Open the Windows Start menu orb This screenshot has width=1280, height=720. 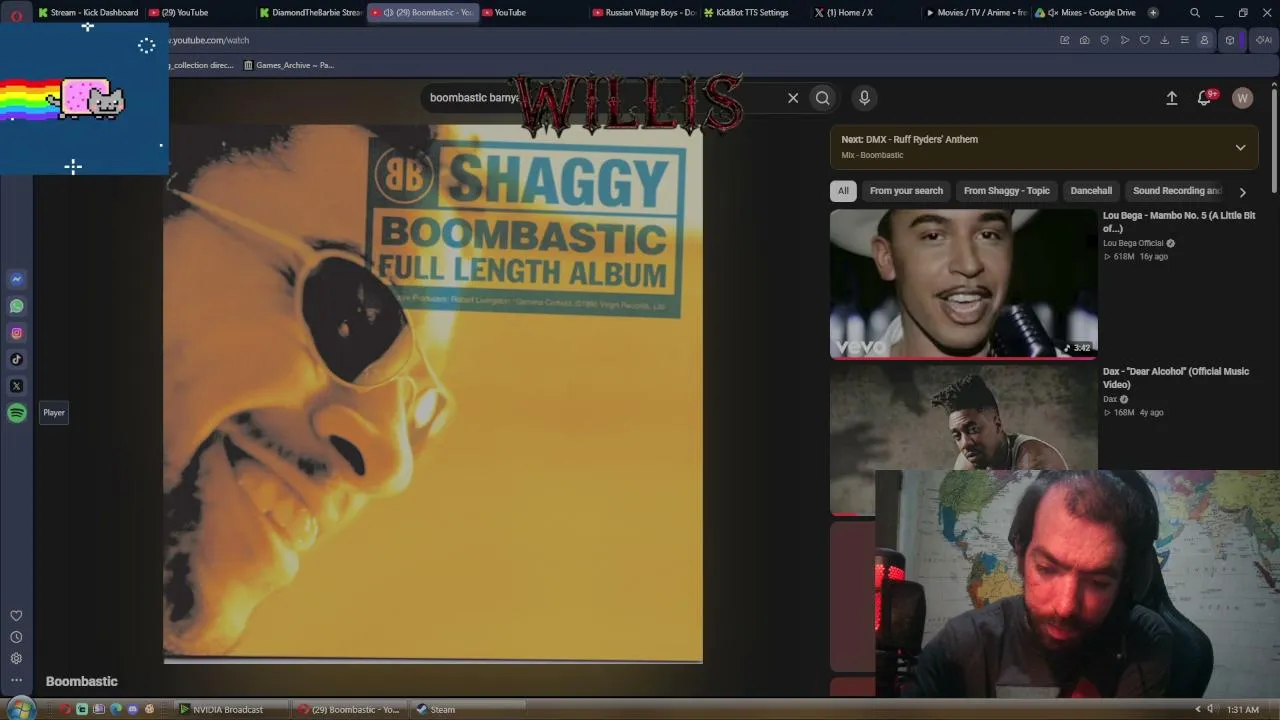point(20,709)
